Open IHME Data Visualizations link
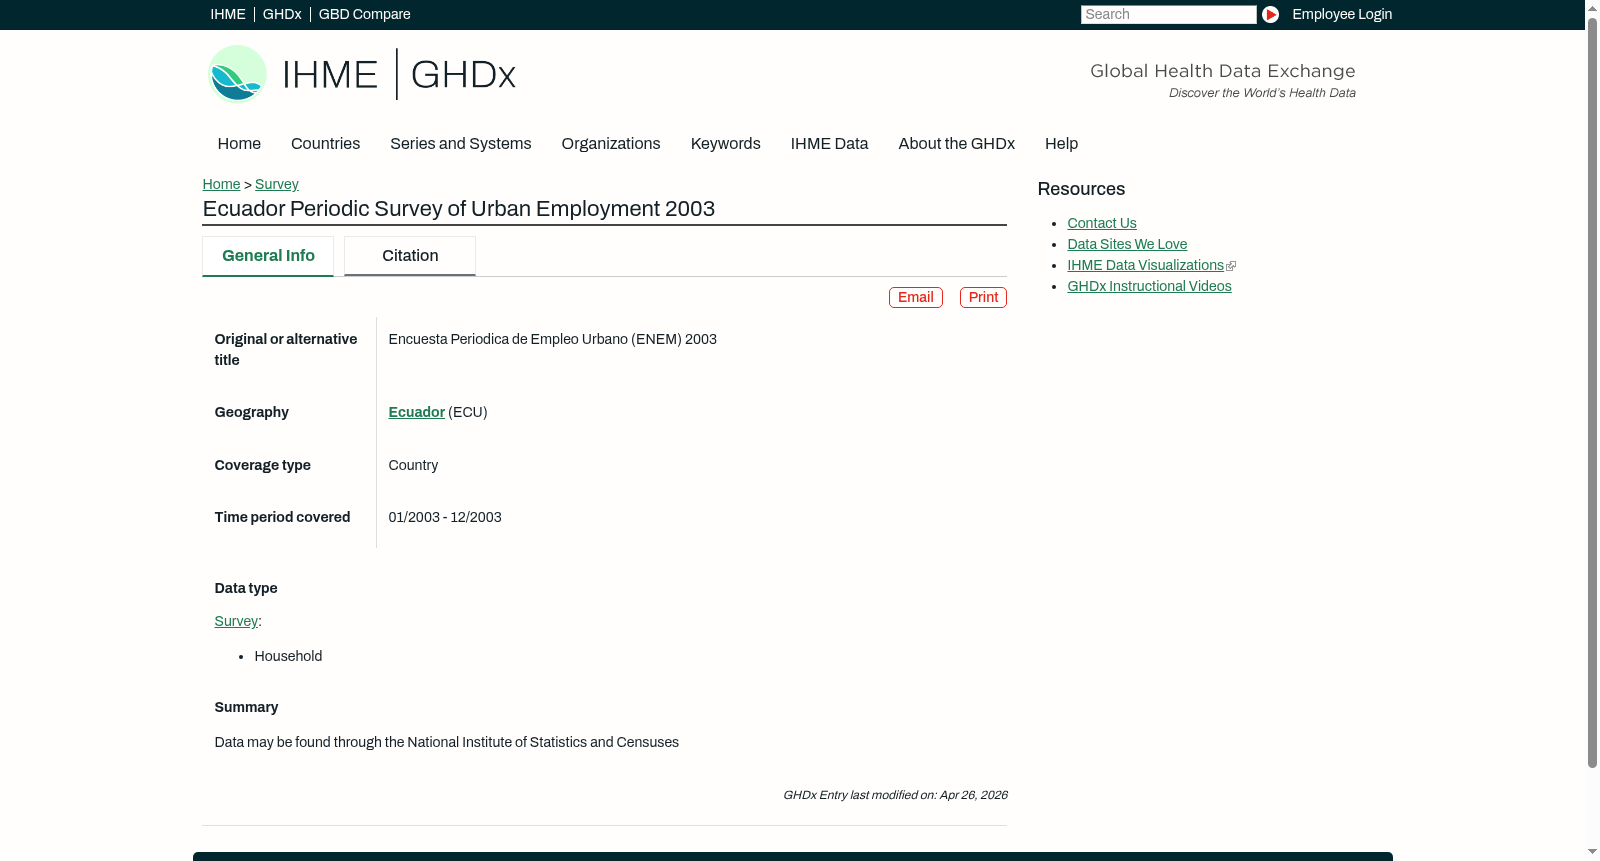Image resolution: width=1600 pixels, height=861 pixels. 1146,266
